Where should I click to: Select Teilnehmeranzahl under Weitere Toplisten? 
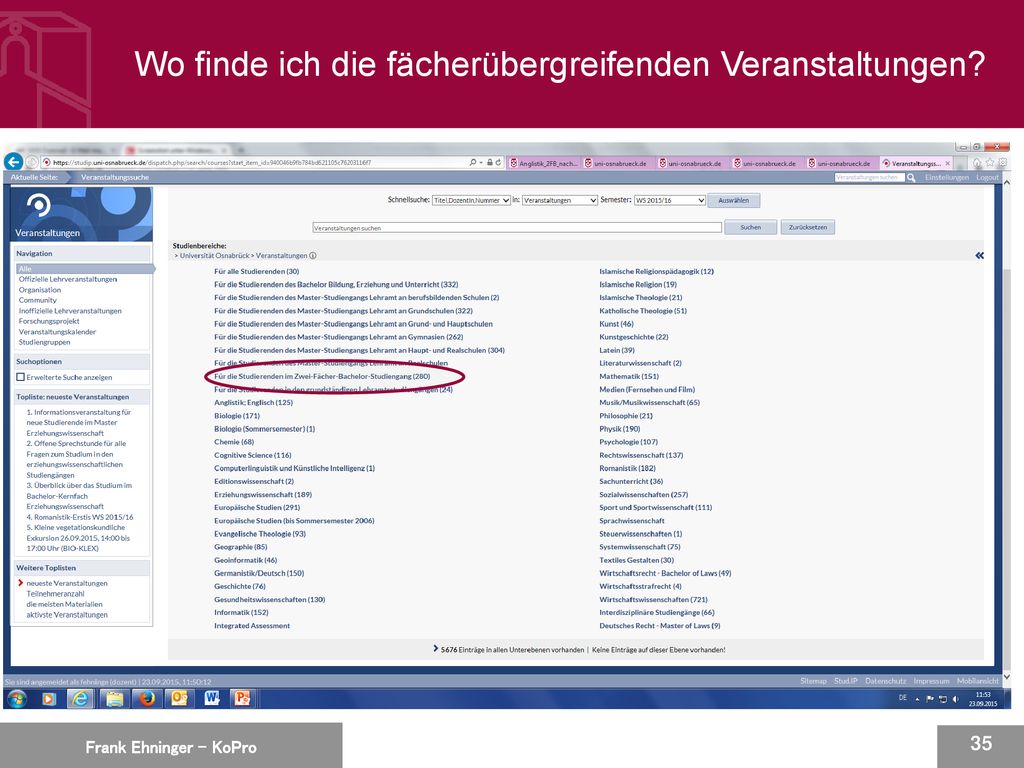(56, 594)
